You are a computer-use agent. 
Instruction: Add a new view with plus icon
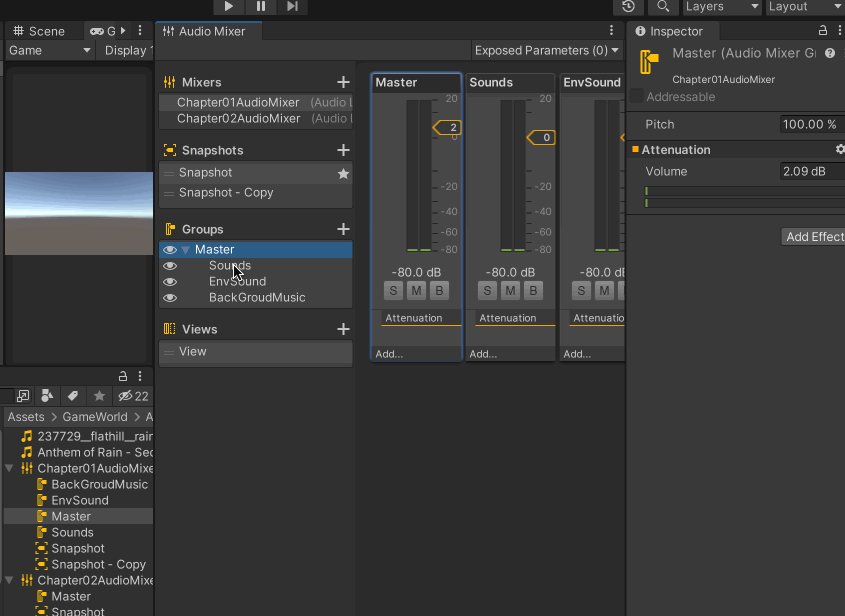(343, 329)
